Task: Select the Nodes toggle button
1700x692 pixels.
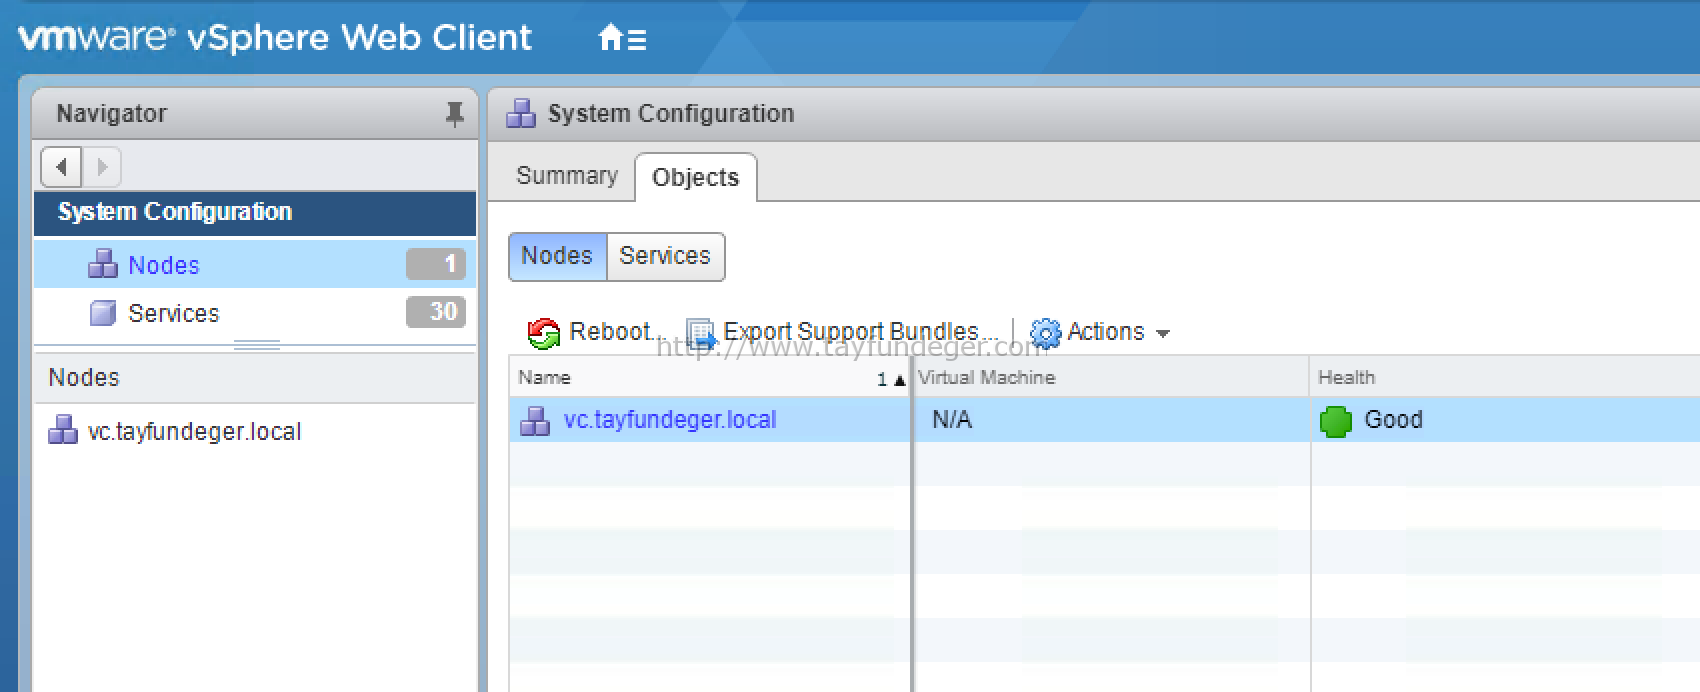Action: tap(557, 256)
